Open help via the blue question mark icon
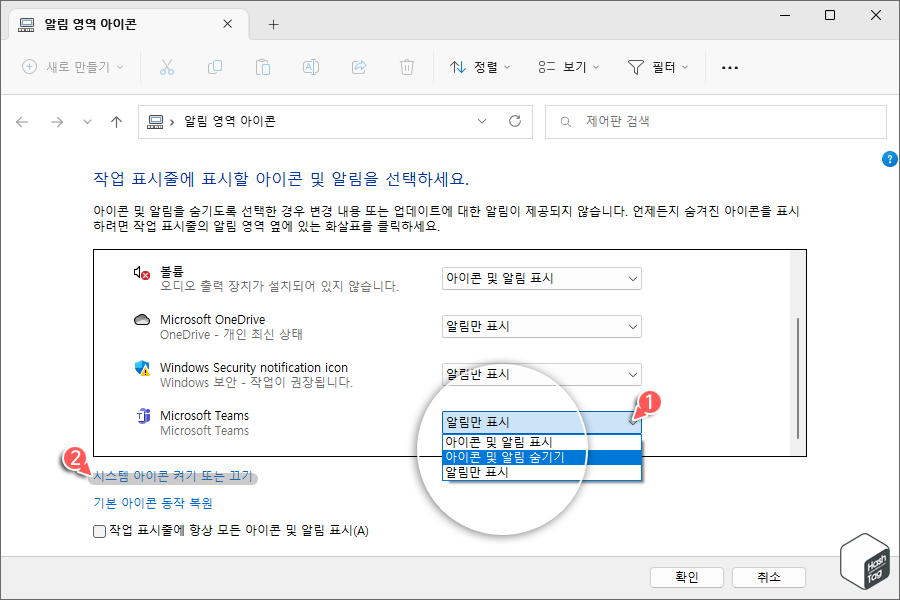This screenshot has width=900, height=600. [x=889, y=159]
